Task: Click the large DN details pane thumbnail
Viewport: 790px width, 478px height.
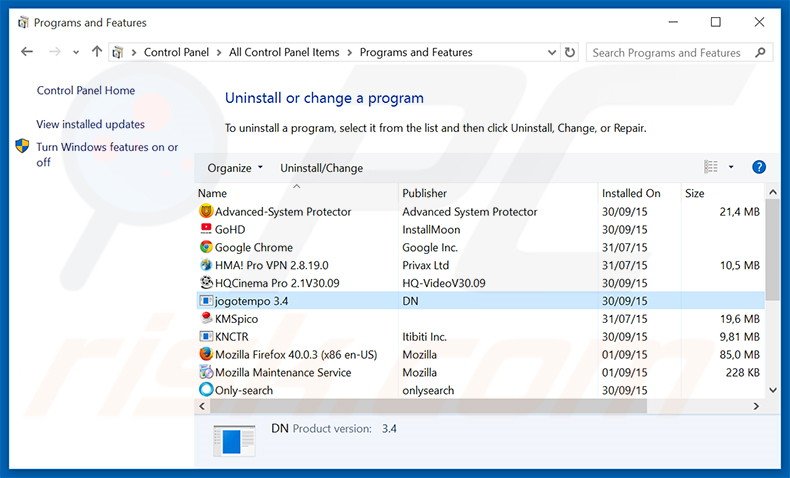Action: click(234, 440)
